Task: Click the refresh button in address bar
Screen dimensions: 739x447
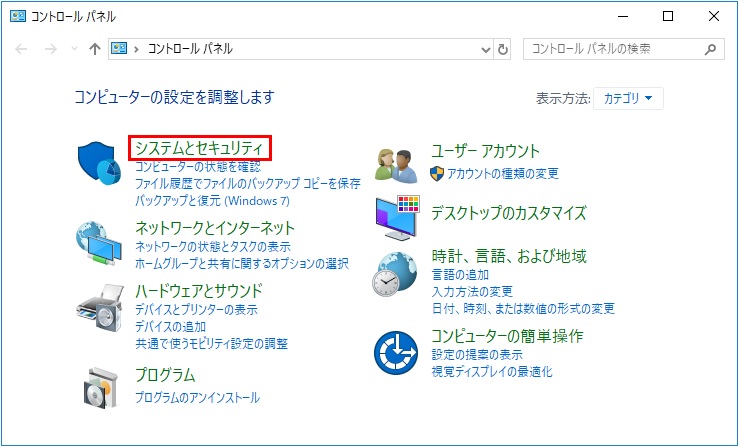Action: (503, 49)
